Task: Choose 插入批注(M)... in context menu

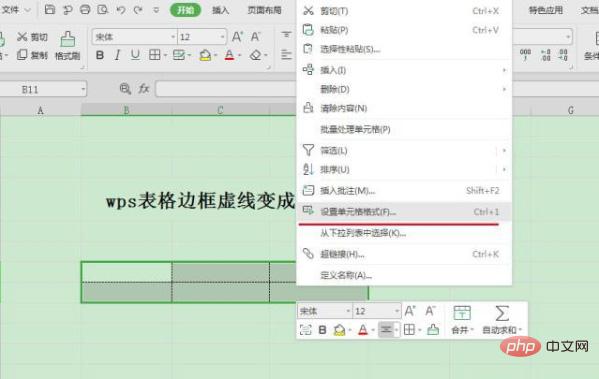Action: (404, 190)
